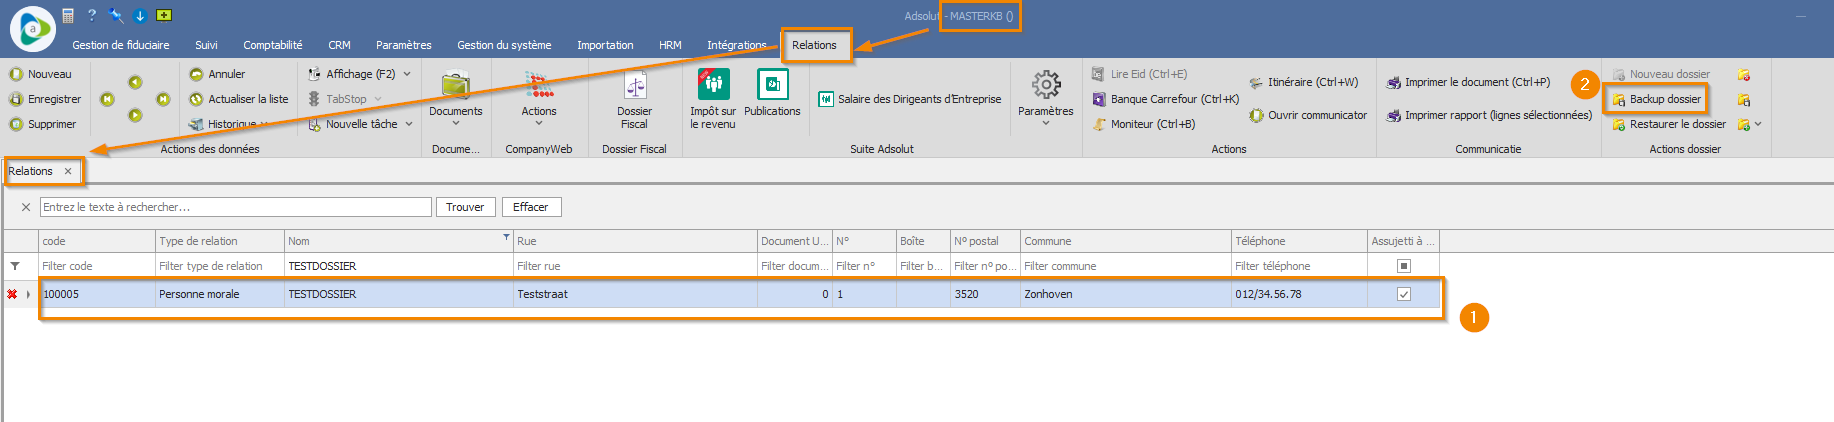Open the calculator from the quick toolbar
The image size is (1834, 422).
[x=68, y=15]
